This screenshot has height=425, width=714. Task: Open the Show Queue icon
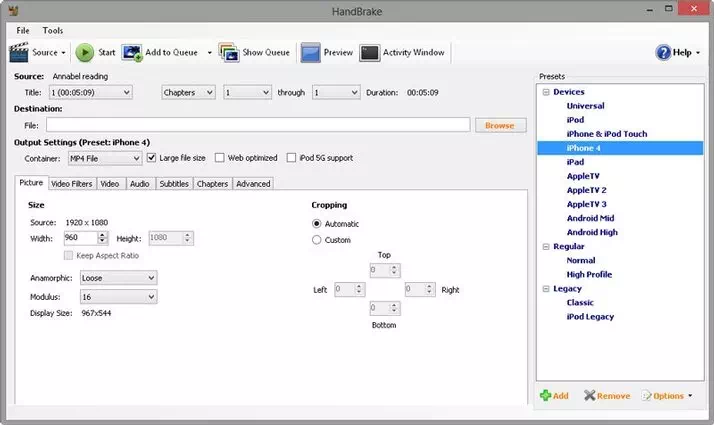pyautogui.click(x=229, y=52)
